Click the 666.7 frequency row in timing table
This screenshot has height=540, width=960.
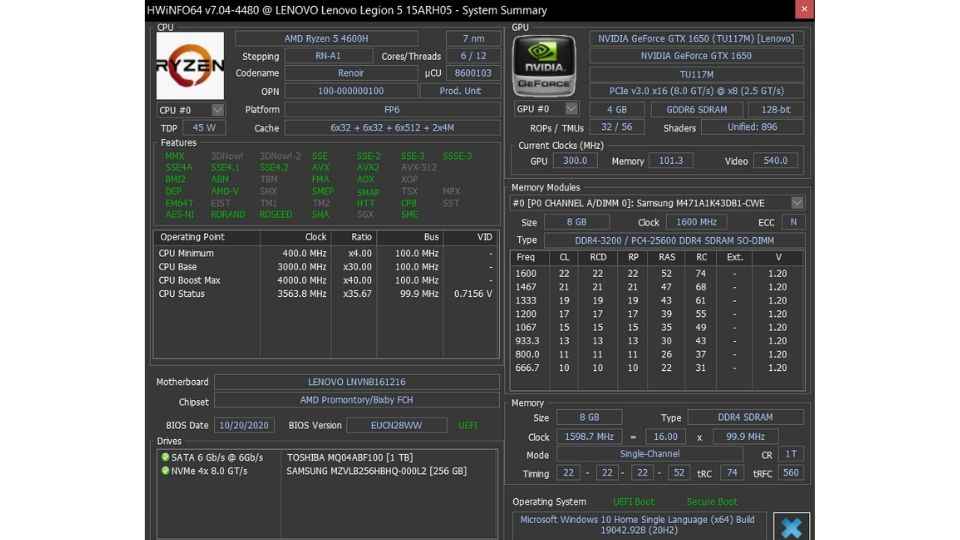[x=657, y=368]
